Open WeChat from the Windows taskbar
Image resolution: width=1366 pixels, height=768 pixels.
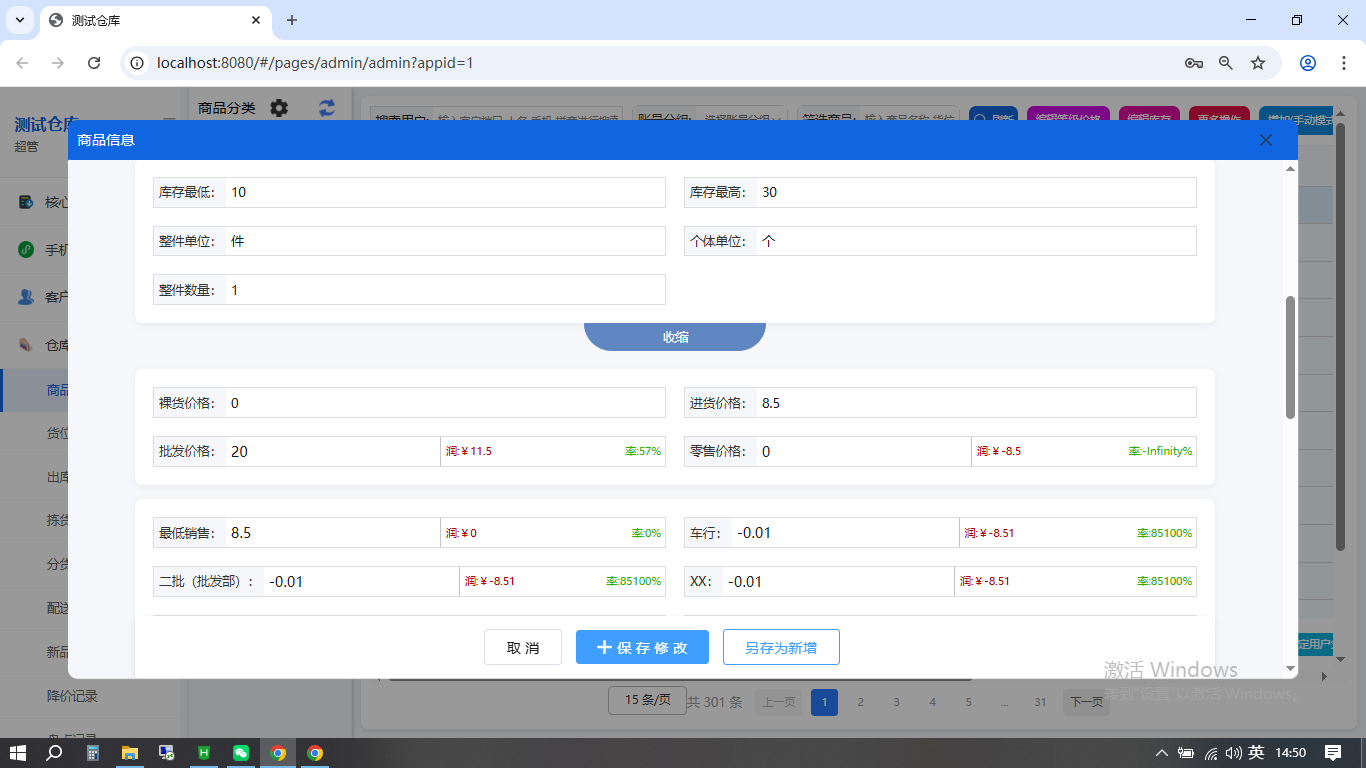tap(241, 753)
